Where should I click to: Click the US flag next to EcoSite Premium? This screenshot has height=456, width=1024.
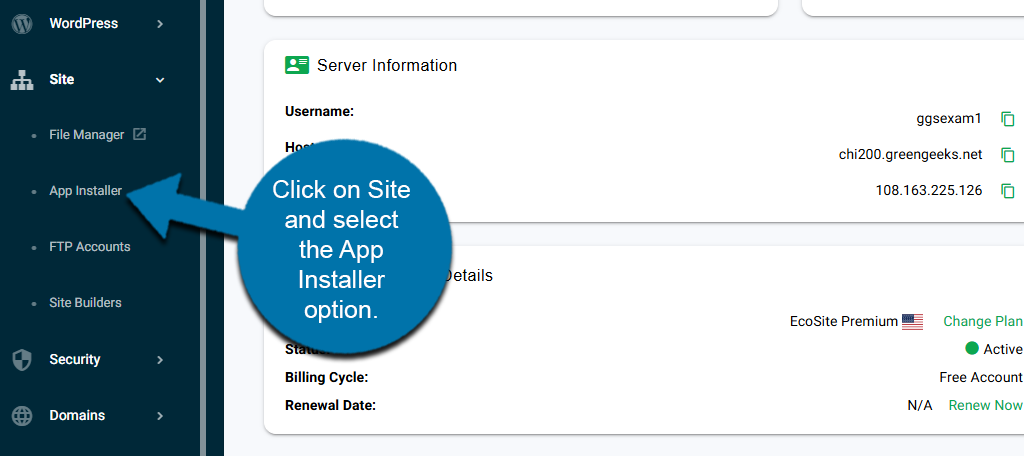(x=912, y=322)
